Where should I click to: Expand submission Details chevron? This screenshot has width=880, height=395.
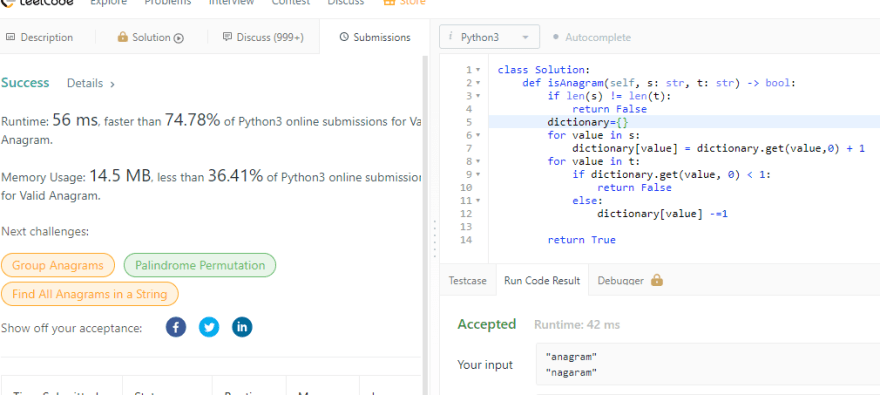(x=112, y=84)
